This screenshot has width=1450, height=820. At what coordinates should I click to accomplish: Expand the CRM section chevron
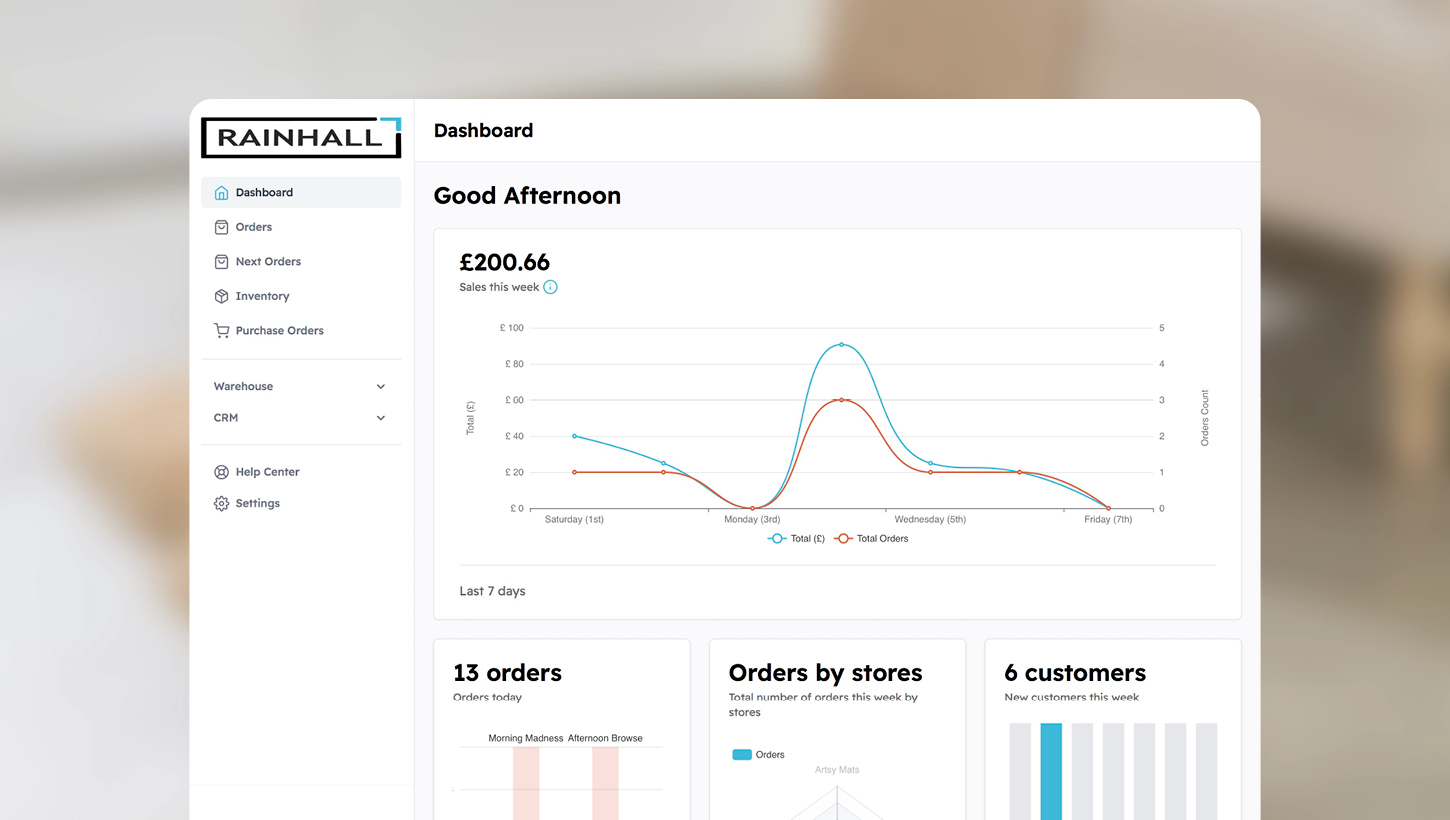coord(381,418)
